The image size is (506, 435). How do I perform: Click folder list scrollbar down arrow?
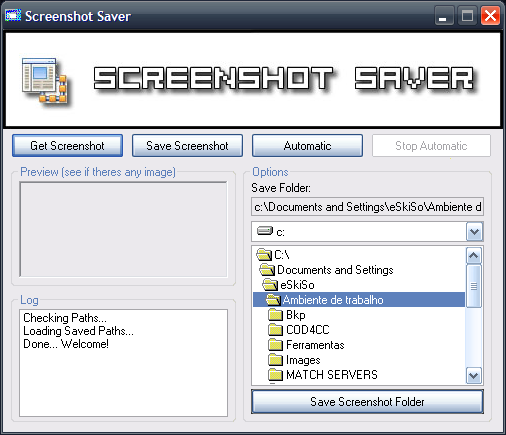474,376
